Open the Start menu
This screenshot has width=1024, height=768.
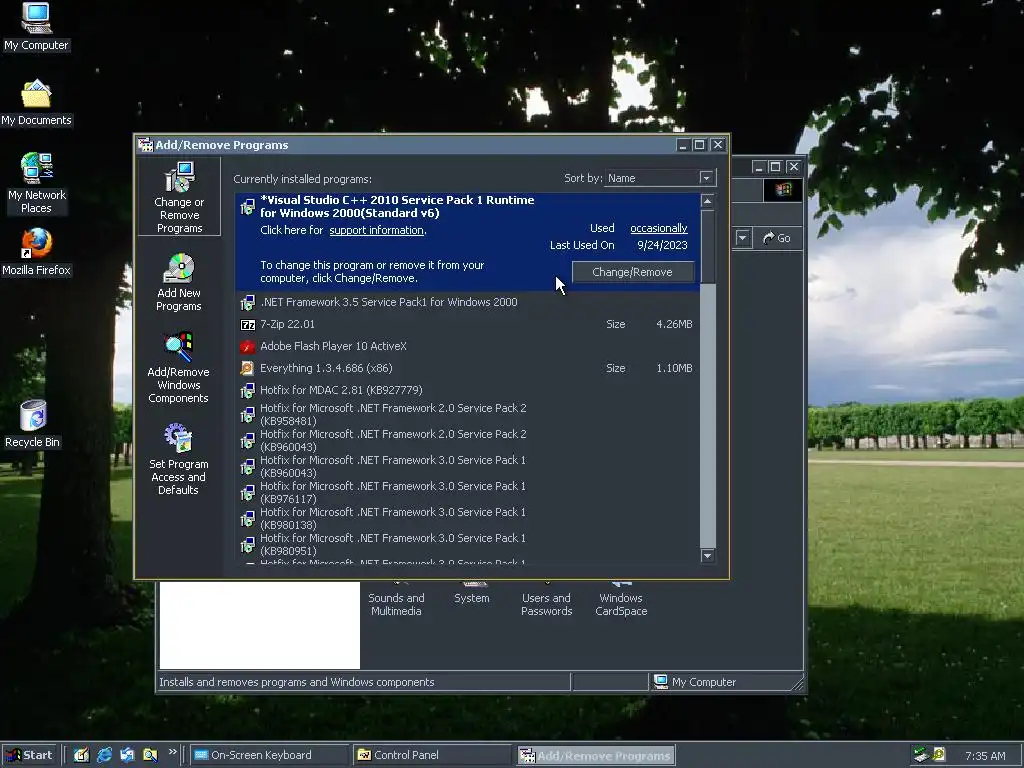click(30, 755)
